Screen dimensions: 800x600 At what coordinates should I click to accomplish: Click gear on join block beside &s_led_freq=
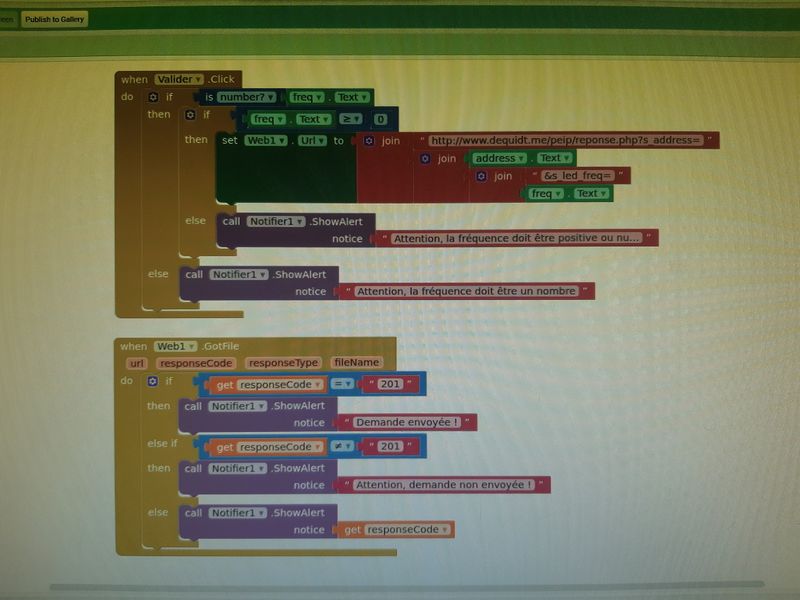[481, 176]
